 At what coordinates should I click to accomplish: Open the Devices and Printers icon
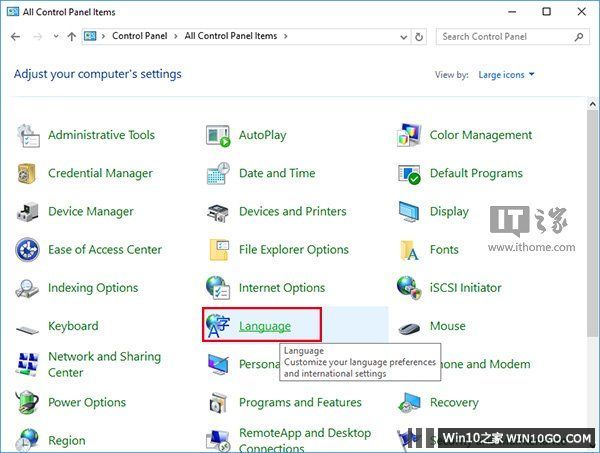tap(218, 213)
